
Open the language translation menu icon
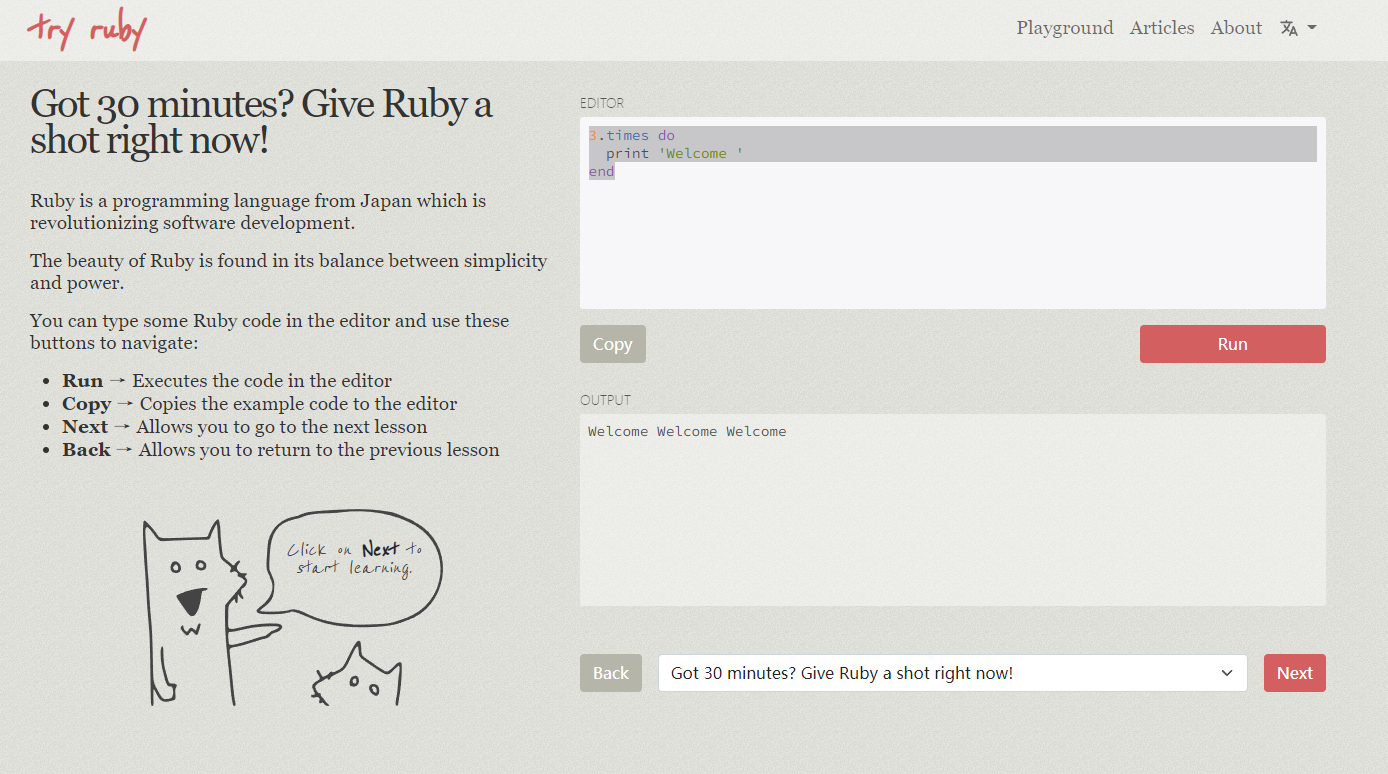(1298, 28)
